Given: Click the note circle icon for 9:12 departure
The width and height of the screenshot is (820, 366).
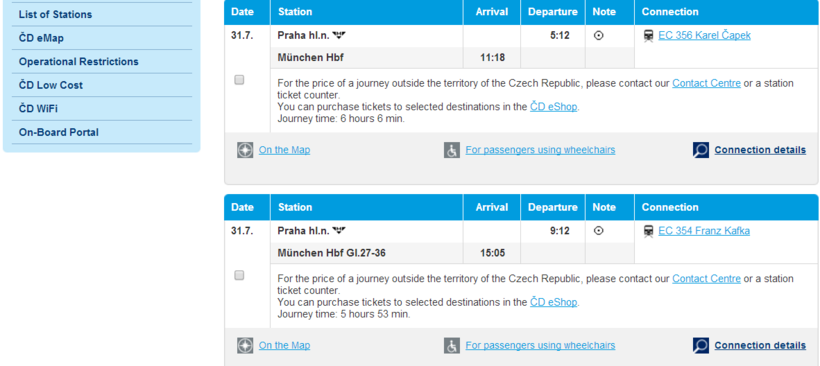Looking at the screenshot, I should coord(599,231).
